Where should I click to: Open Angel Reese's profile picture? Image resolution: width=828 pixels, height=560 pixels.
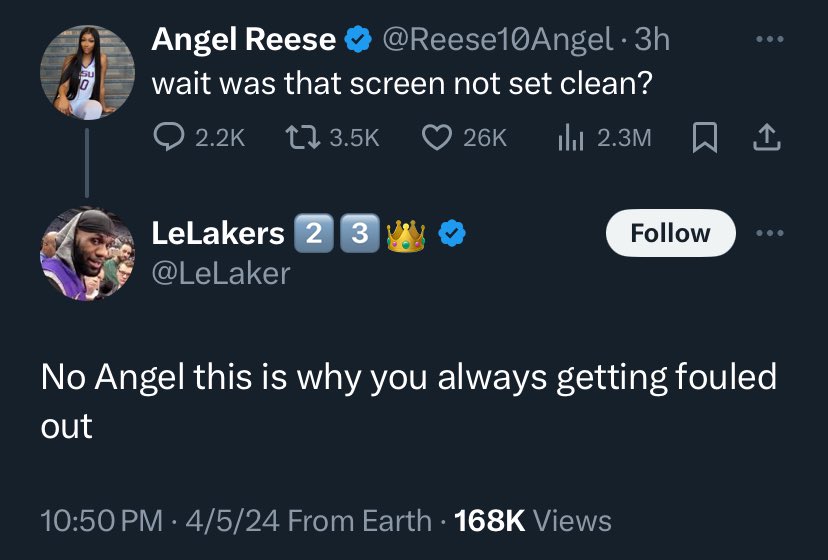click(x=87, y=72)
